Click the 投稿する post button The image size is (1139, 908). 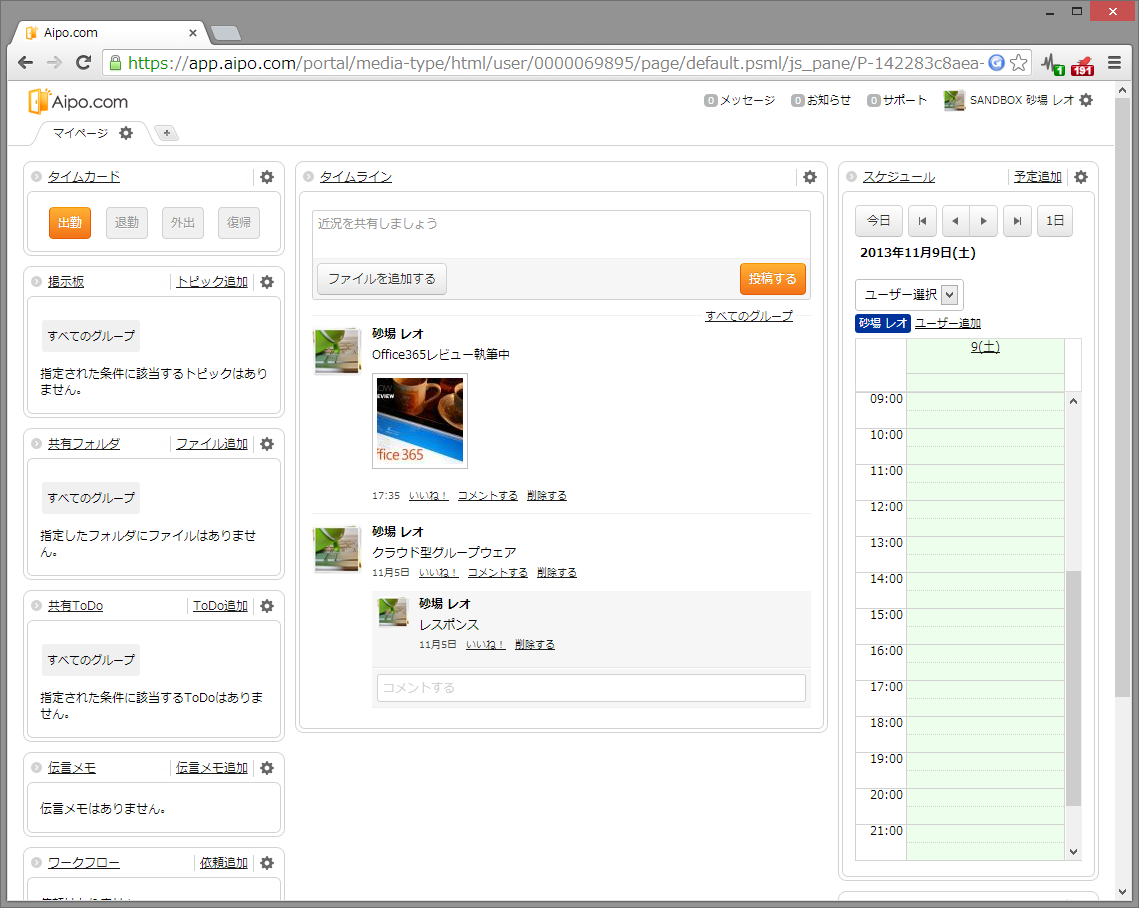[772, 279]
